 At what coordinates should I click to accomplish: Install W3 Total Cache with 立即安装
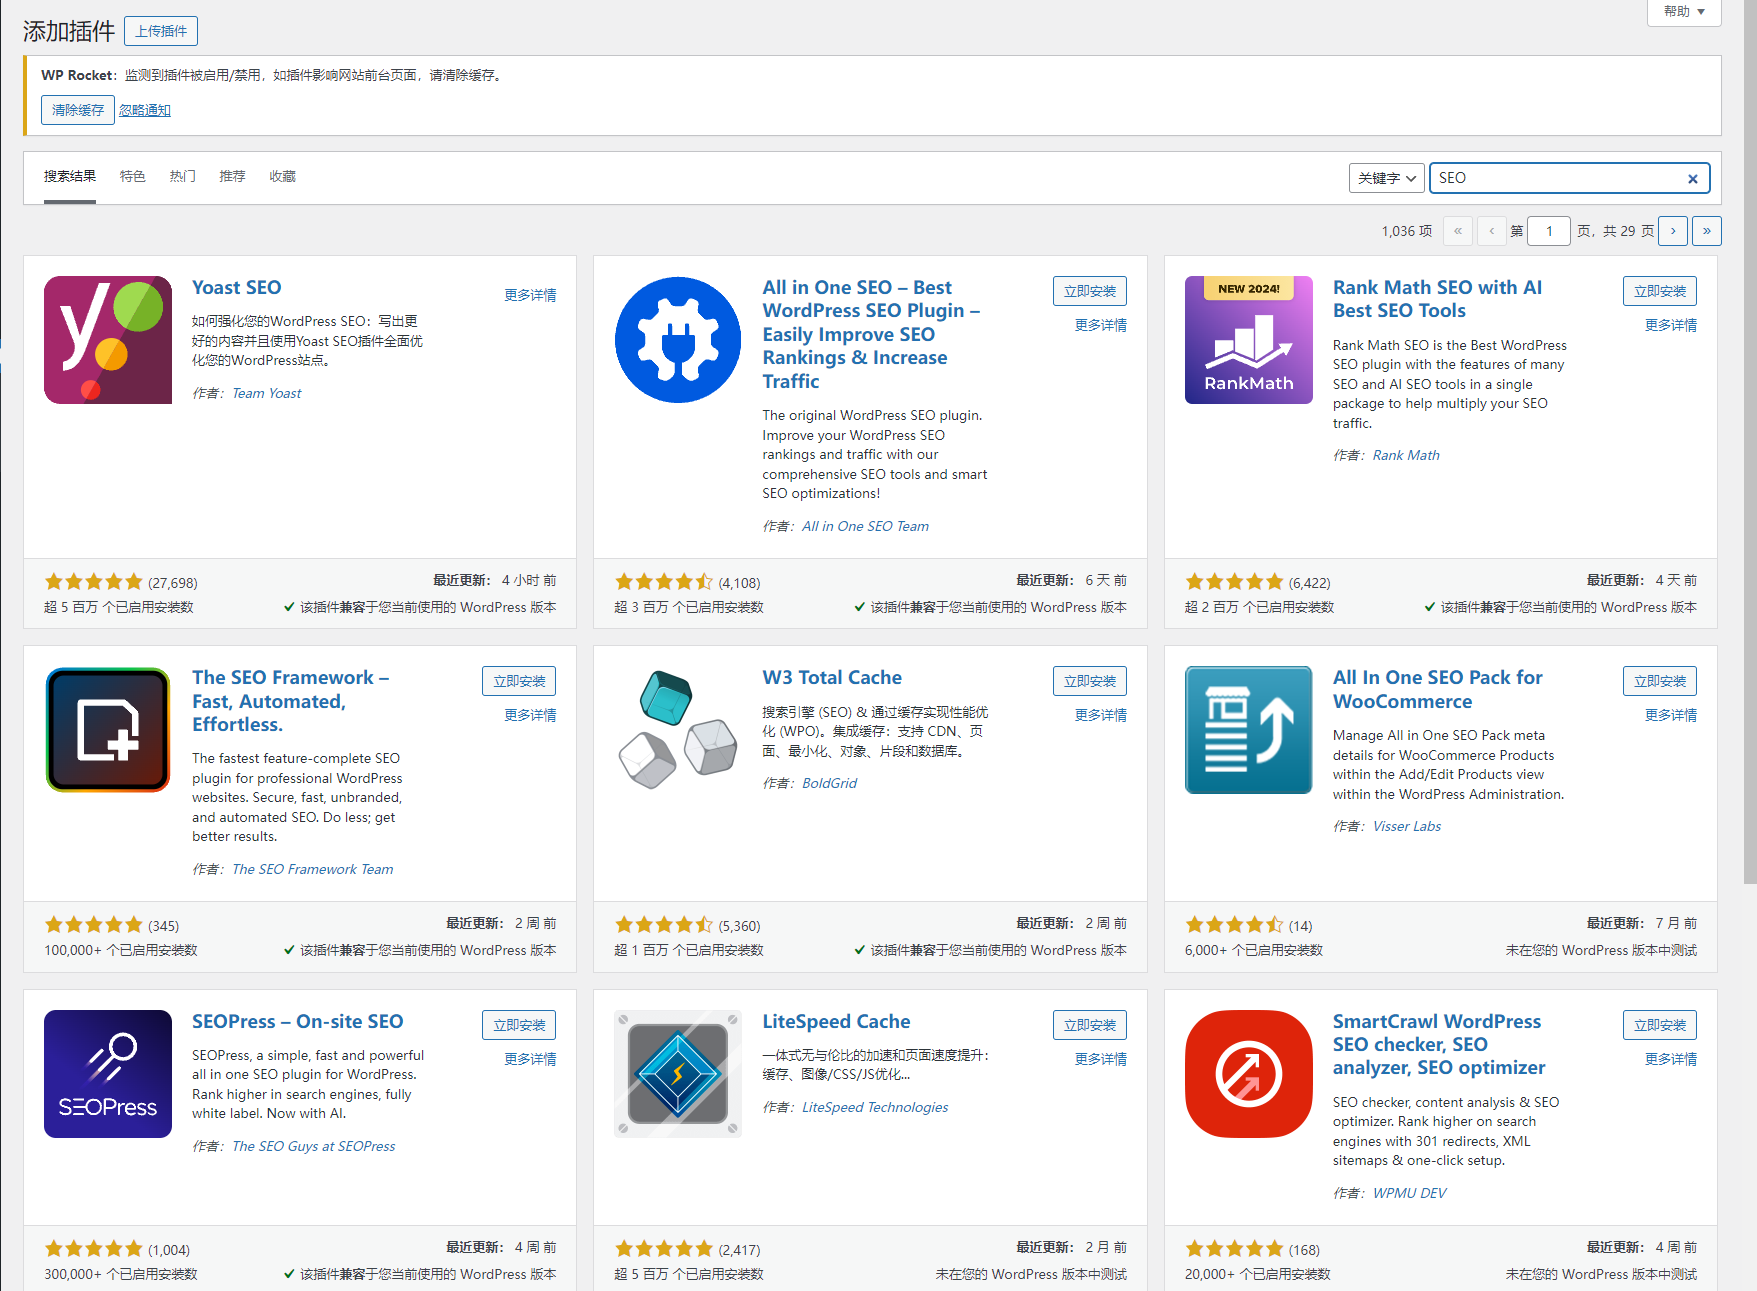[1089, 681]
